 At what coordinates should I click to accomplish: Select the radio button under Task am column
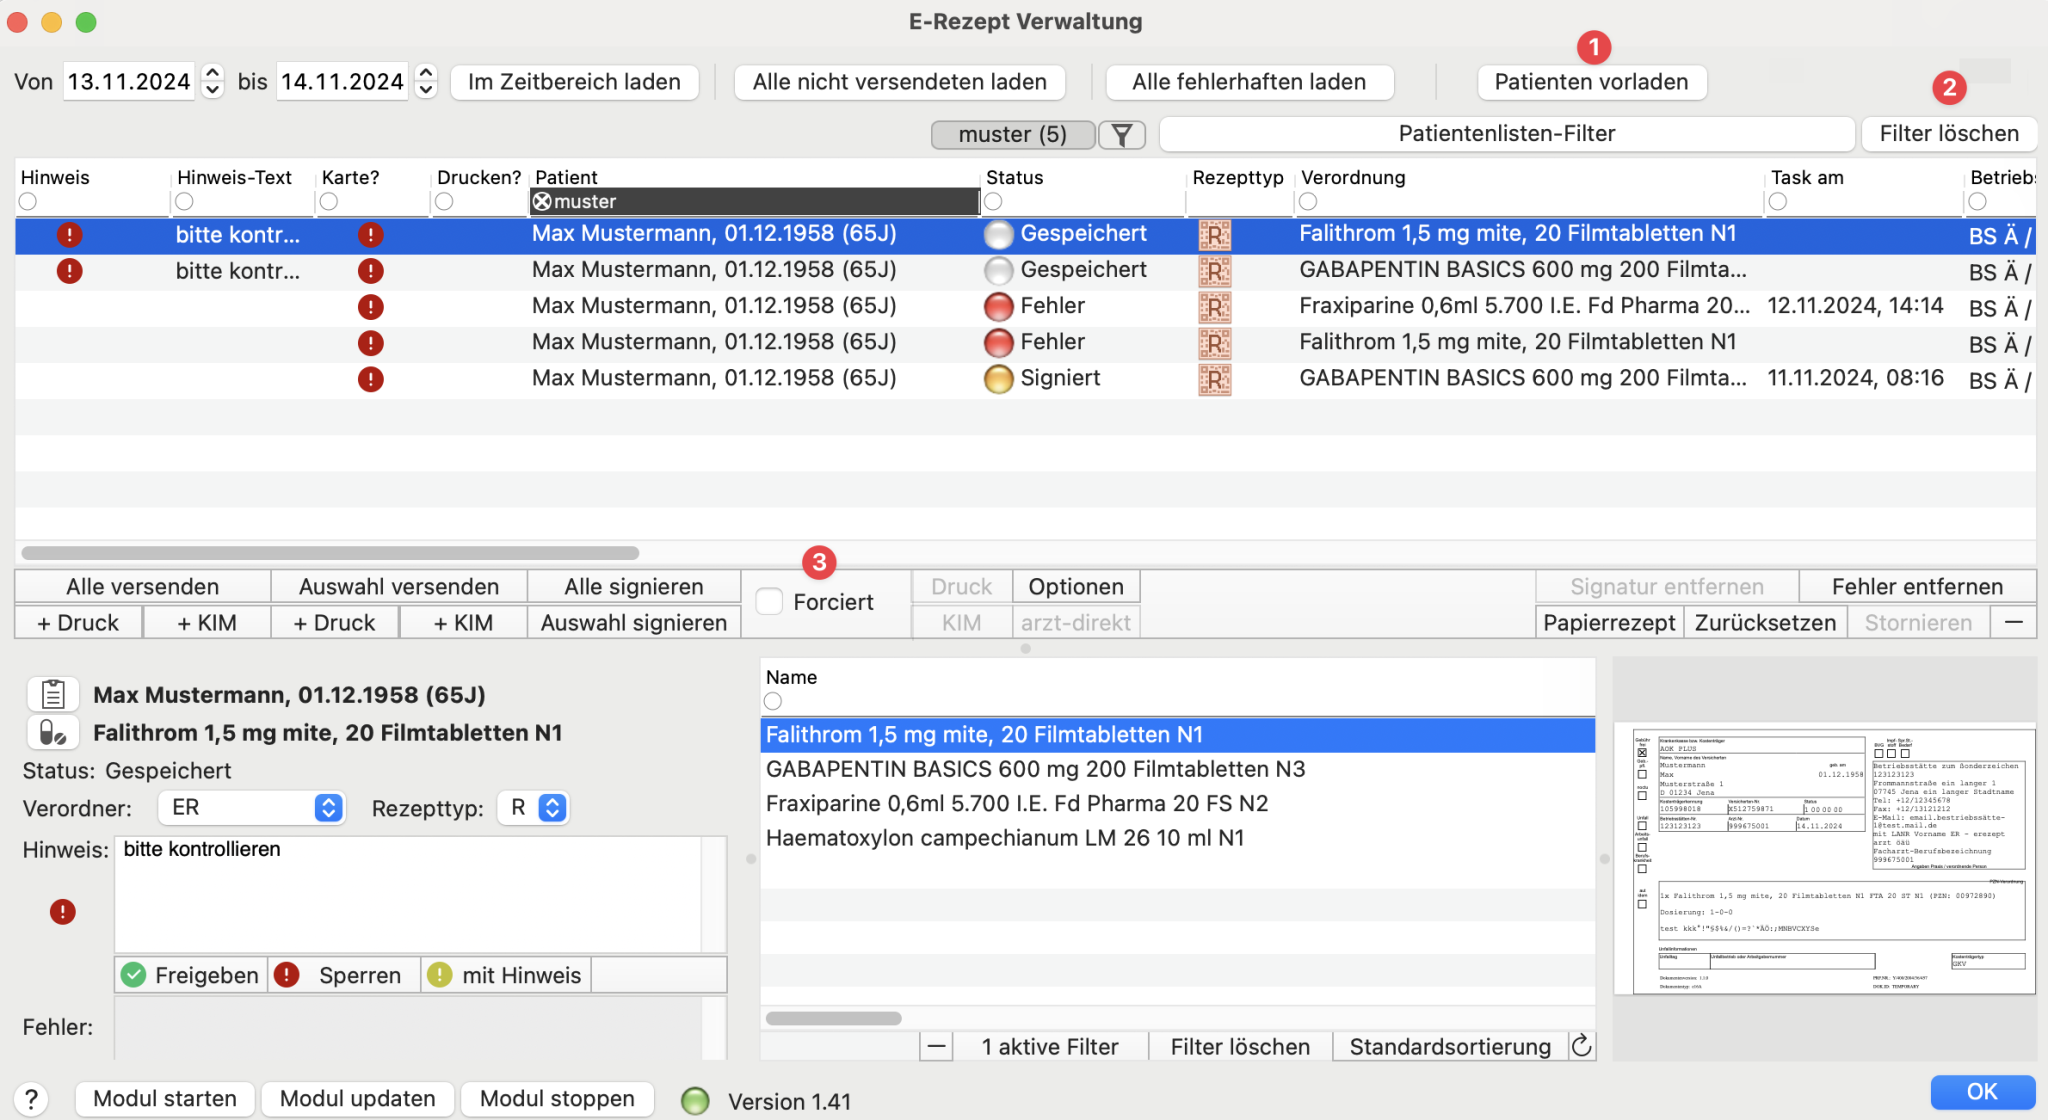click(x=1777, y=201)
